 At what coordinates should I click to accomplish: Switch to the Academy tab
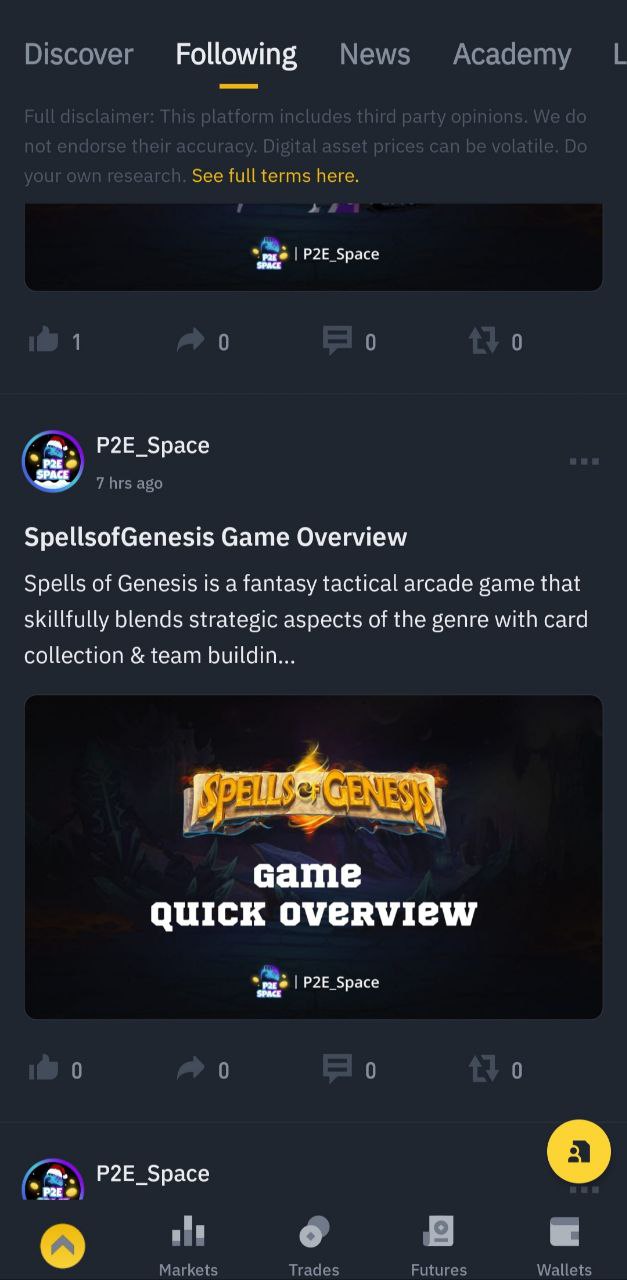click(x=512, y=54)
